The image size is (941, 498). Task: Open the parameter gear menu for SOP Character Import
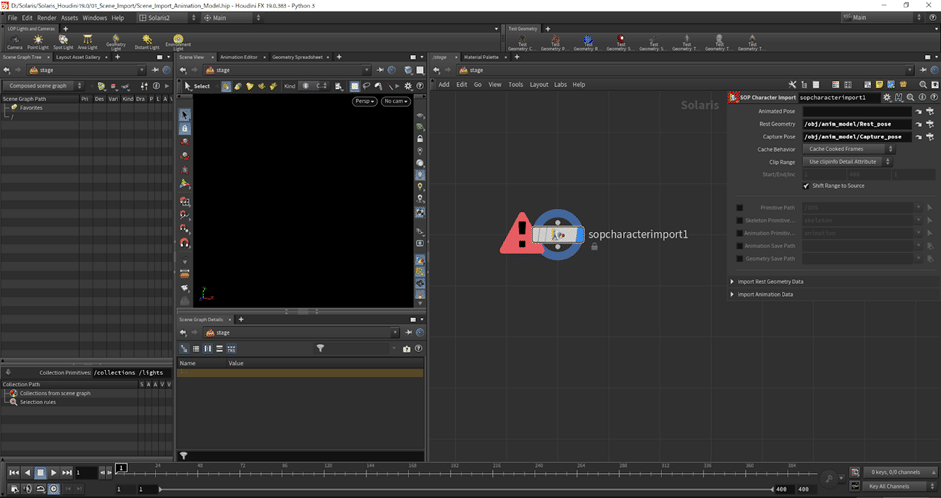886,97
